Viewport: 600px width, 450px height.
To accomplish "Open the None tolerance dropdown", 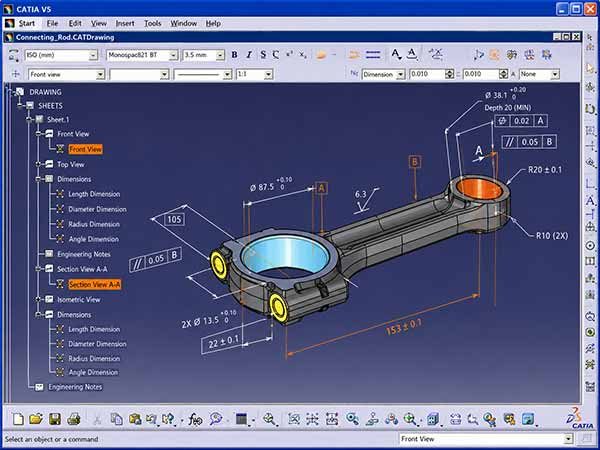I will click(555, 74).
